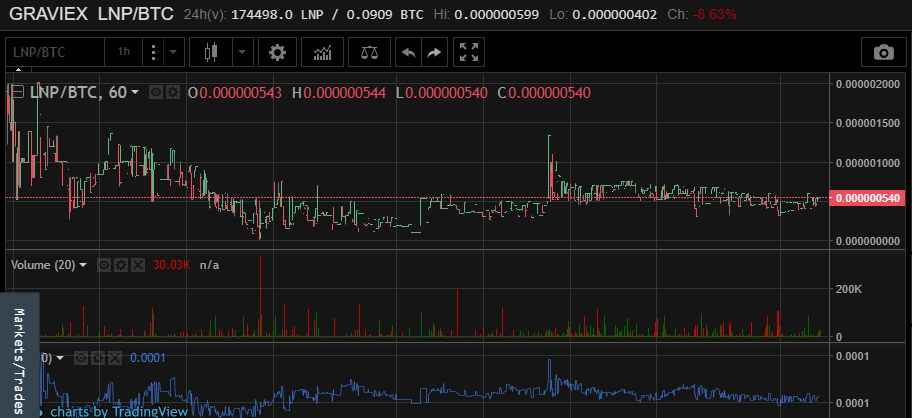
Task: Toggle visibility of the Volume indicator
Action: [105, 265]
